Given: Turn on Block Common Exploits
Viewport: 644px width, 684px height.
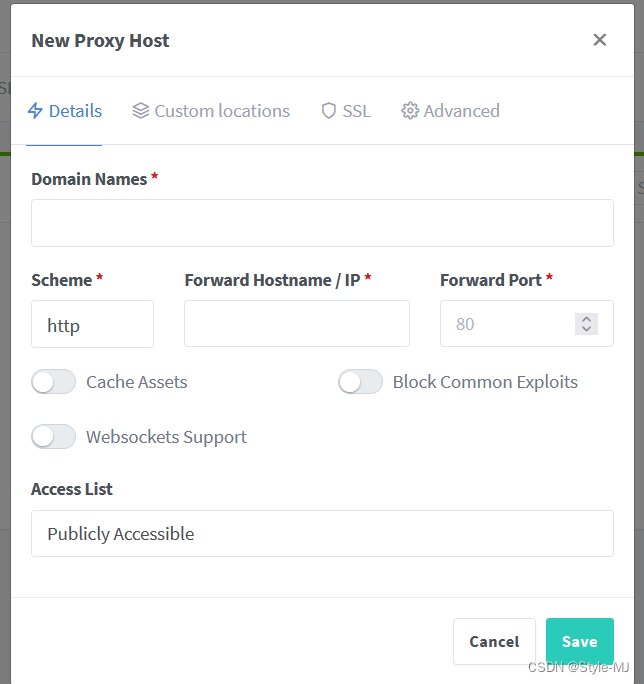Looking at the screenshot, I should click(360, 382).
